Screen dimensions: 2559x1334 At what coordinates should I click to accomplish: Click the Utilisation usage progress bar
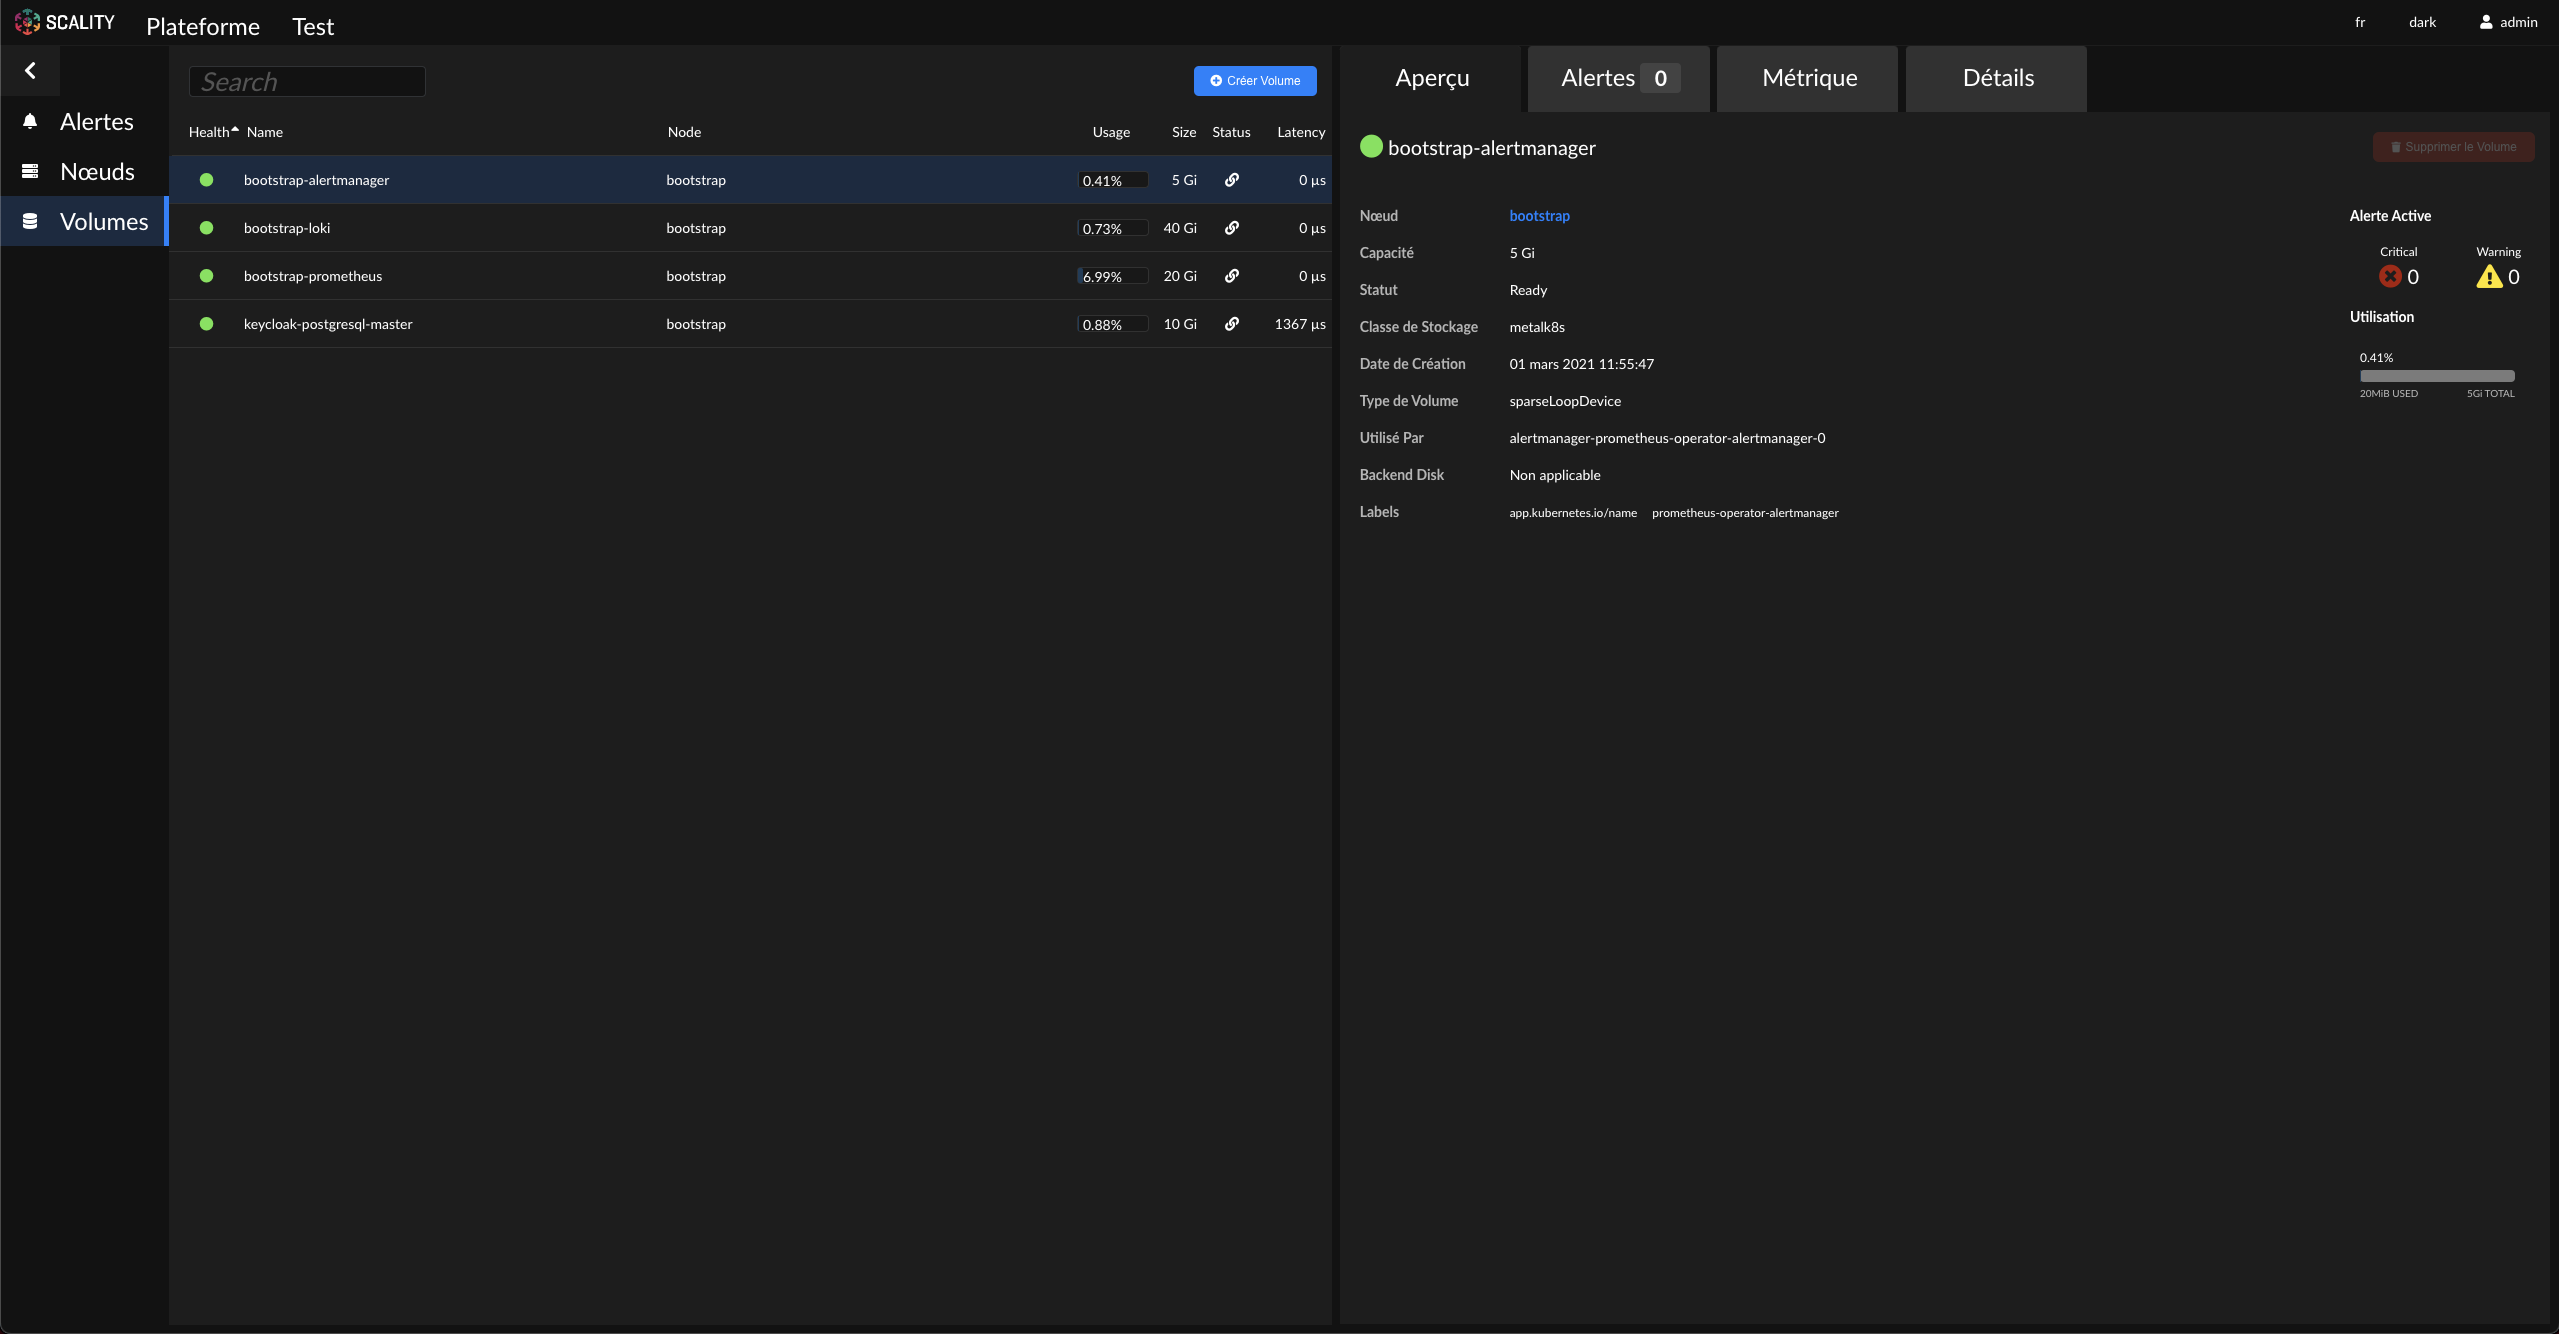tap(2436, 376)
